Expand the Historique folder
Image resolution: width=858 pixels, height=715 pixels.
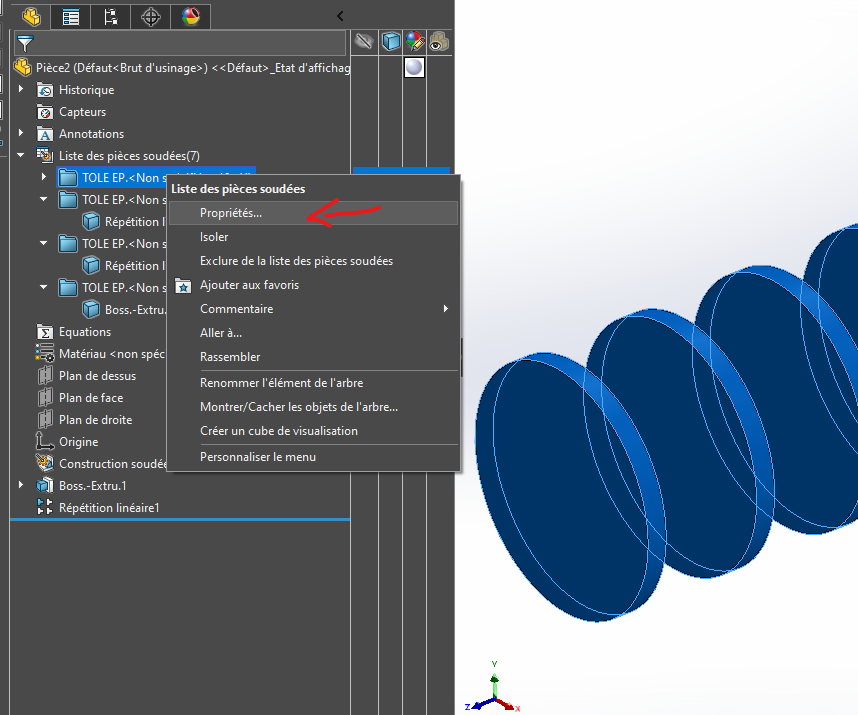pyautogui.click(x=21, y=90)
